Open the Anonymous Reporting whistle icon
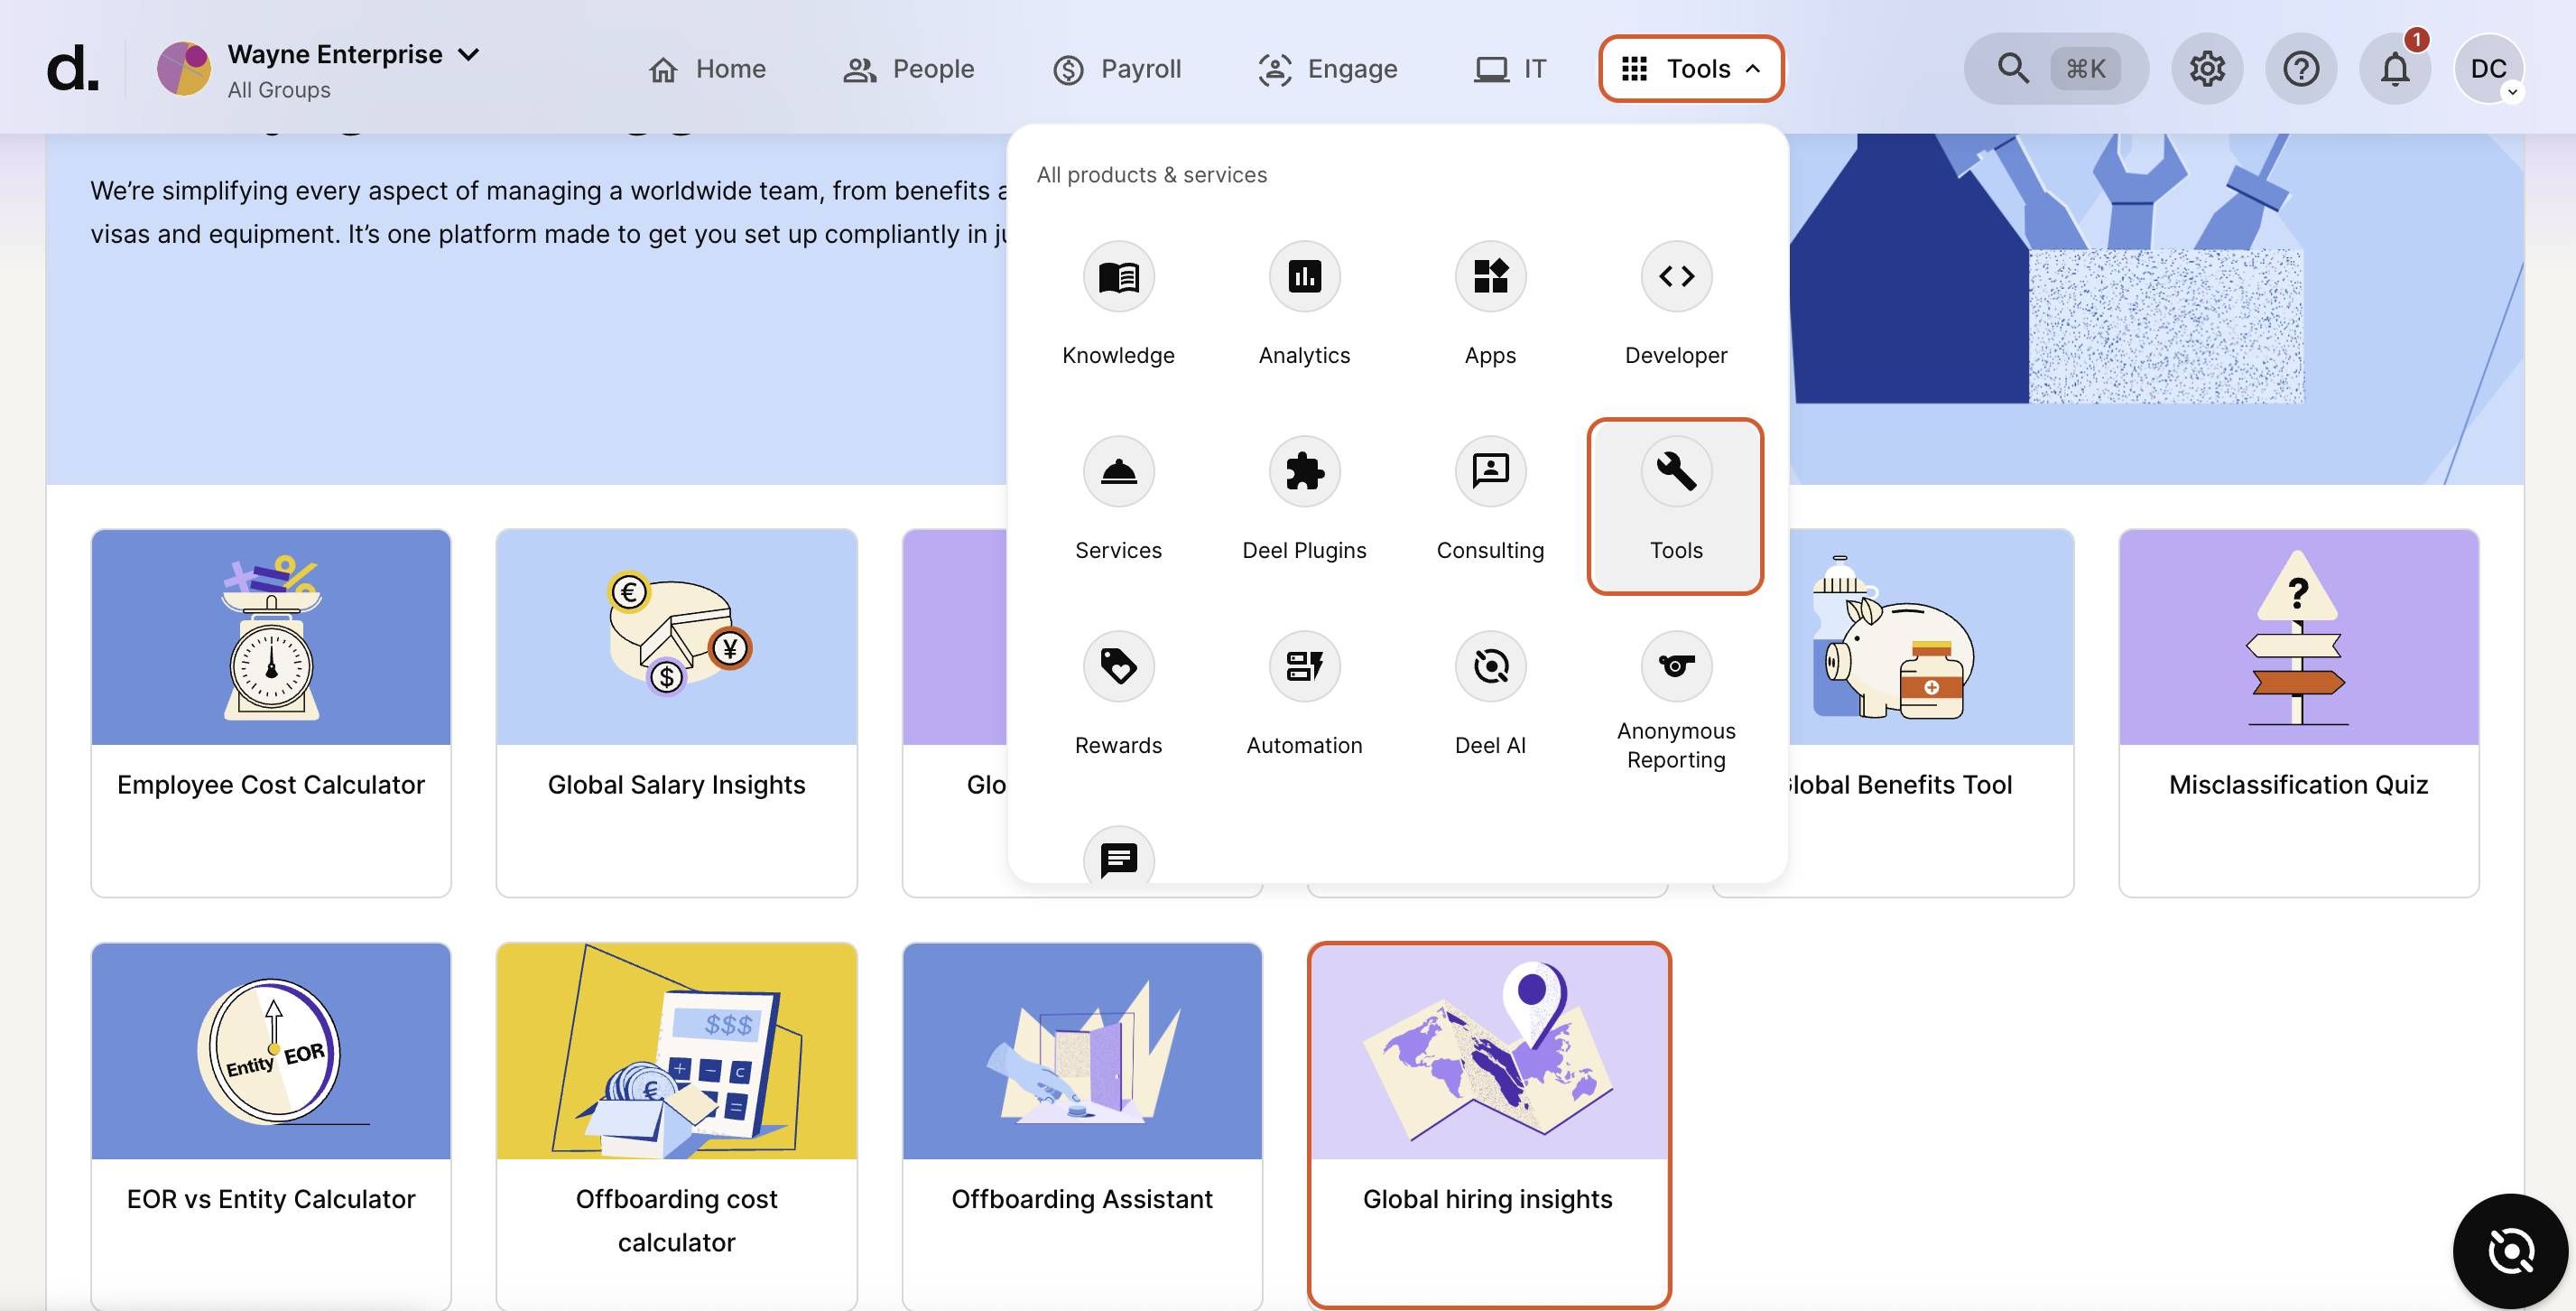The height and width of the screenshot is (1311, 2576). [x=1676, y=666]
